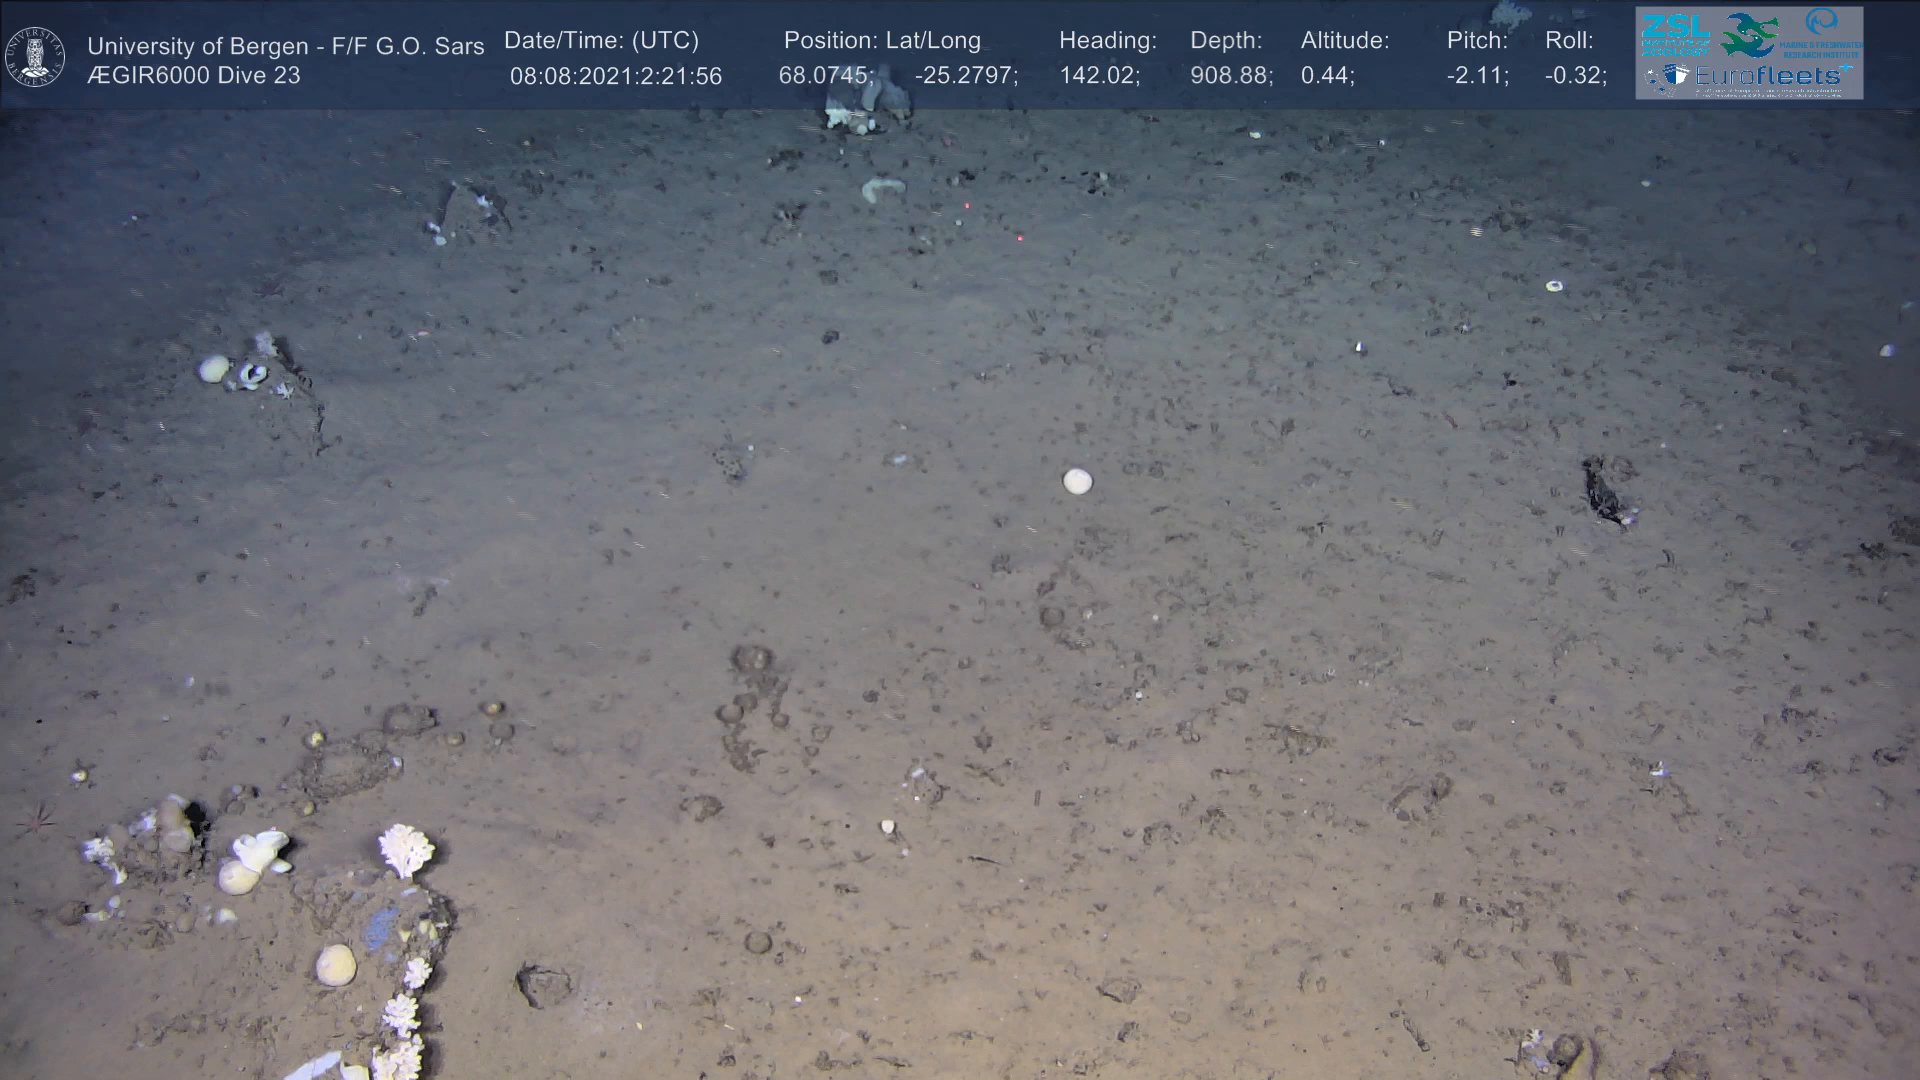Click the Position Lat/Long label
The height and width of the screenshot is (1080, 1920).
point(882,41)
